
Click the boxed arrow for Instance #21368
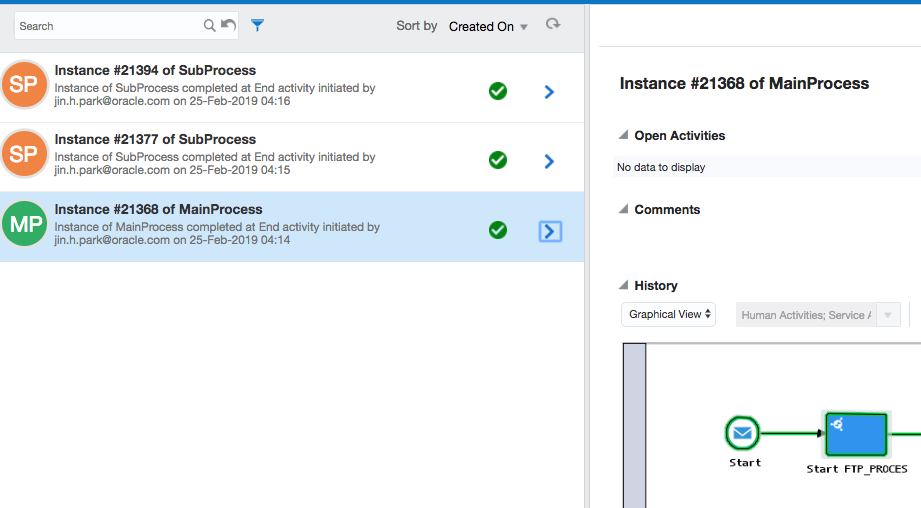pyautogui.click(x=550, y=231)
